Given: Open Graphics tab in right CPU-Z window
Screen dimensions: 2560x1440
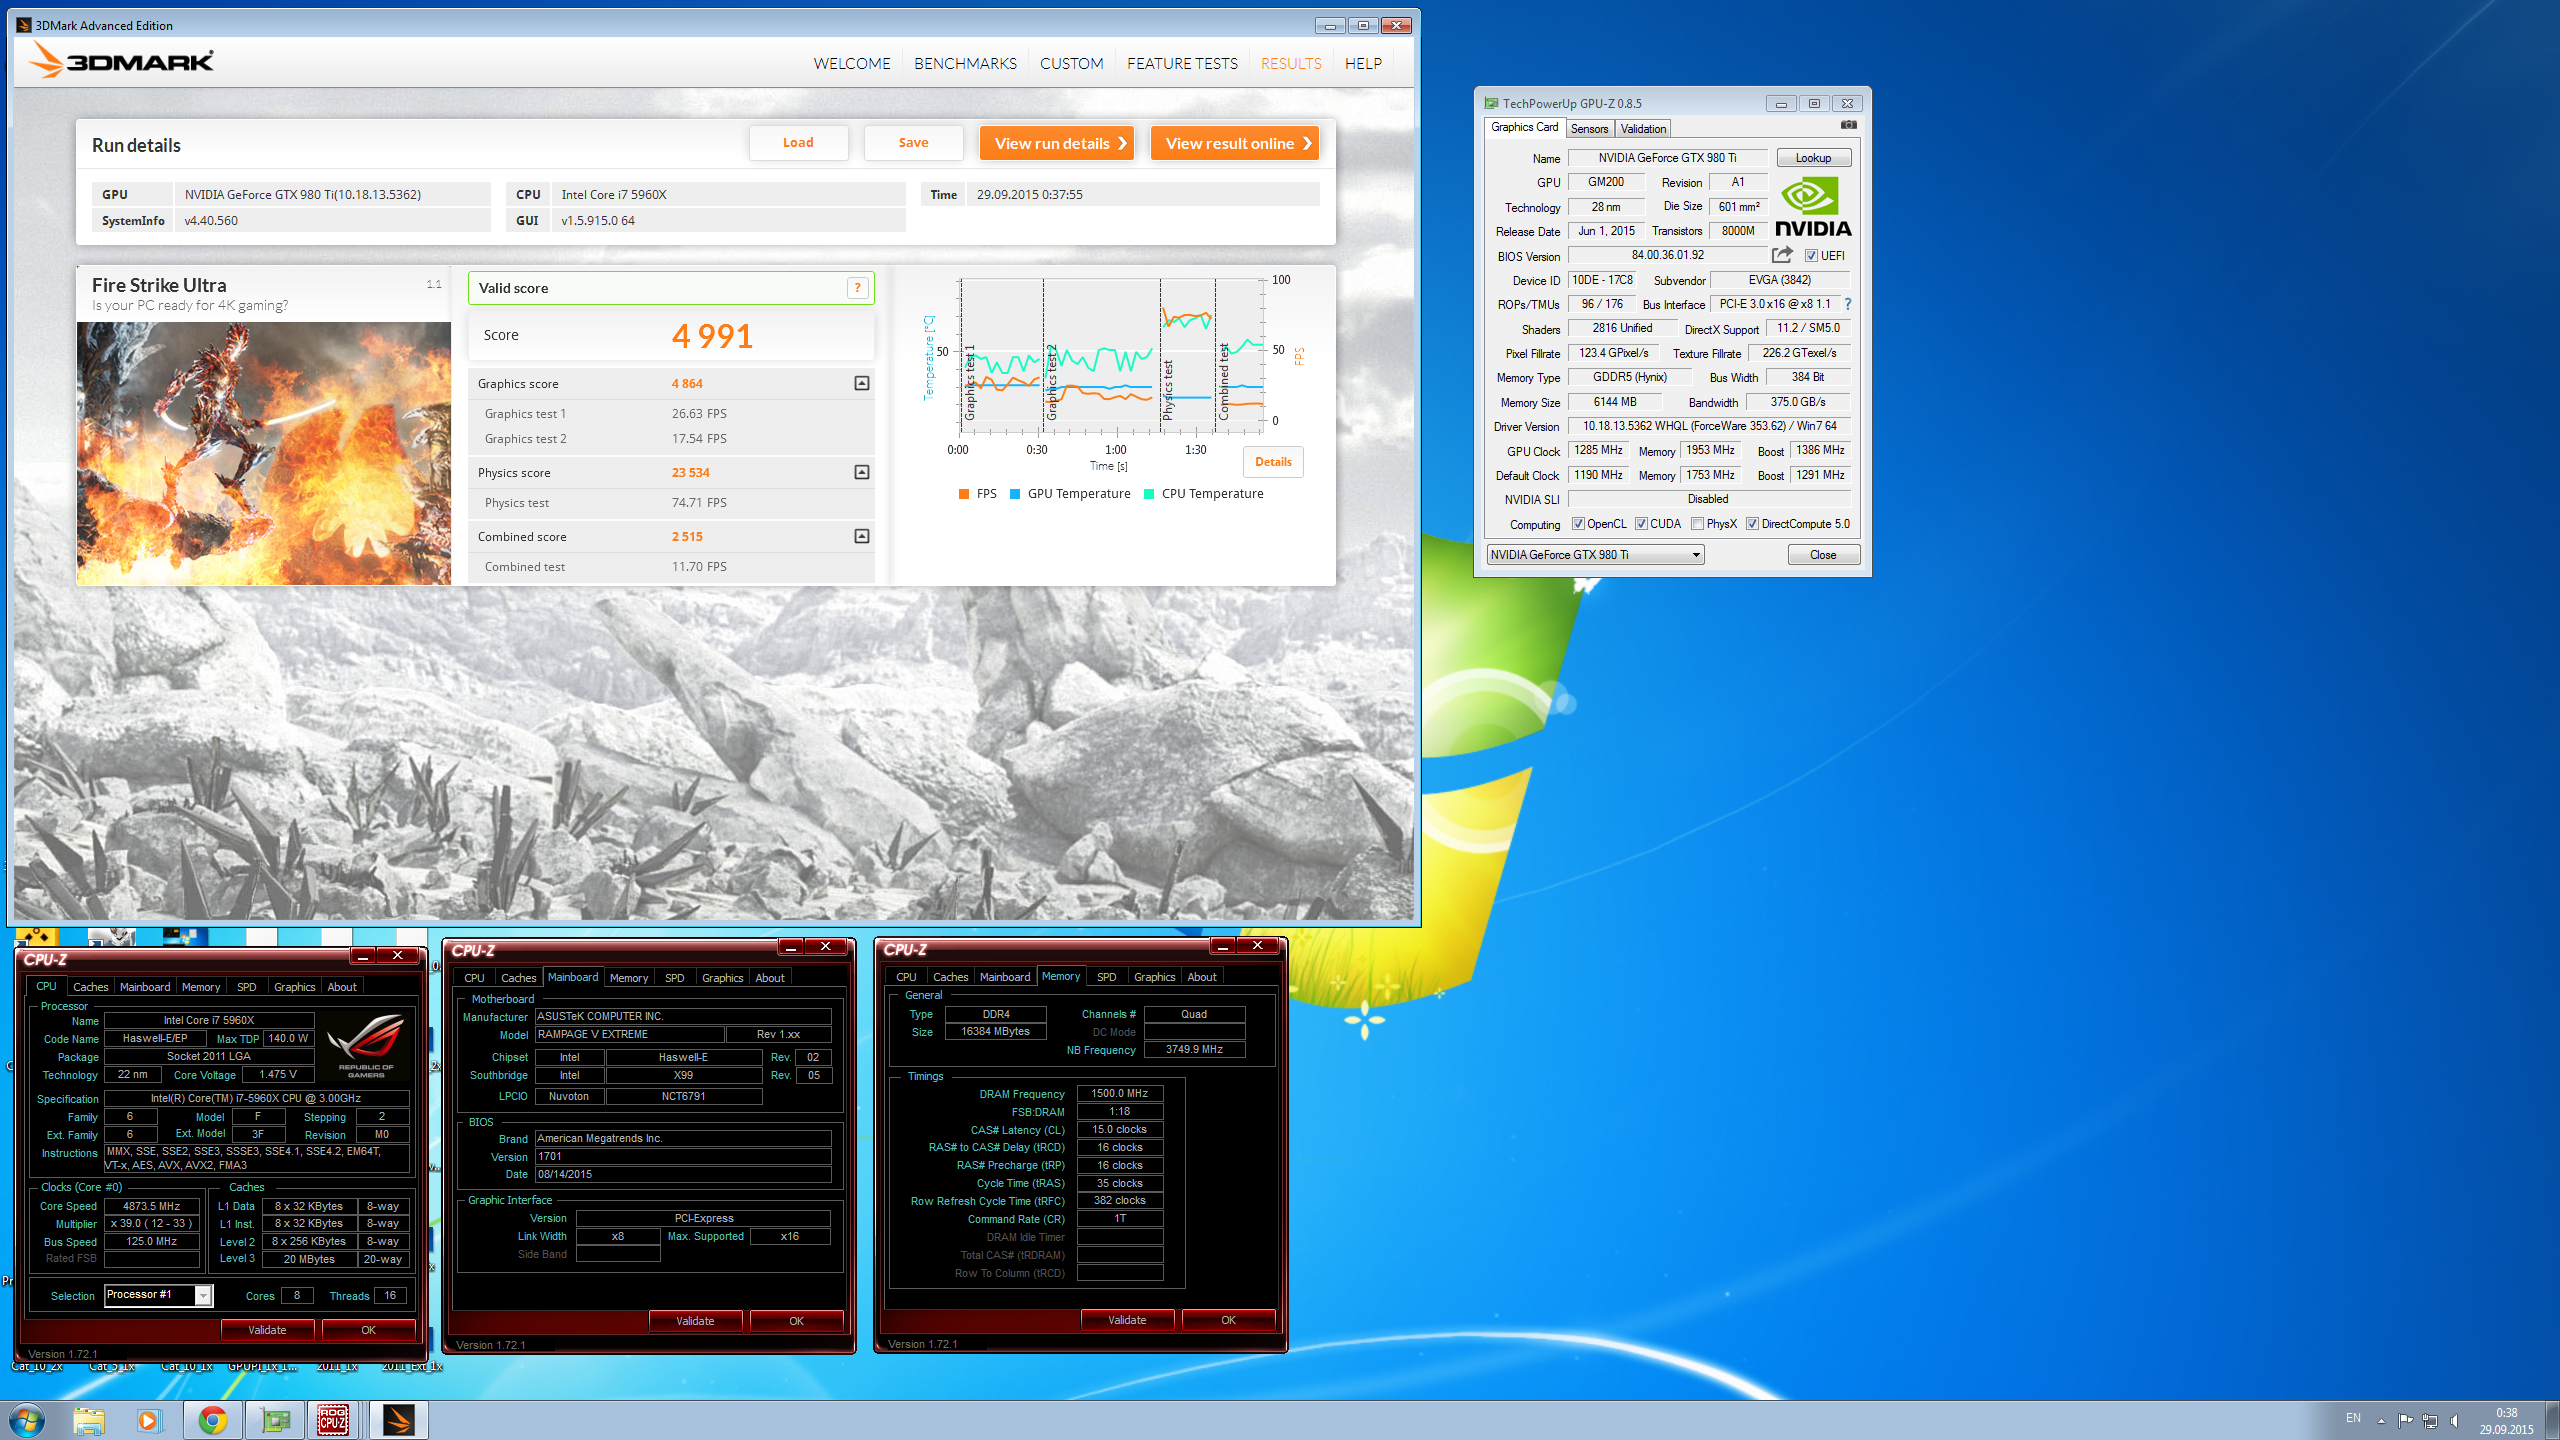Looking at the screenshot, I should pyautogui.click(x=1154, y=977).
